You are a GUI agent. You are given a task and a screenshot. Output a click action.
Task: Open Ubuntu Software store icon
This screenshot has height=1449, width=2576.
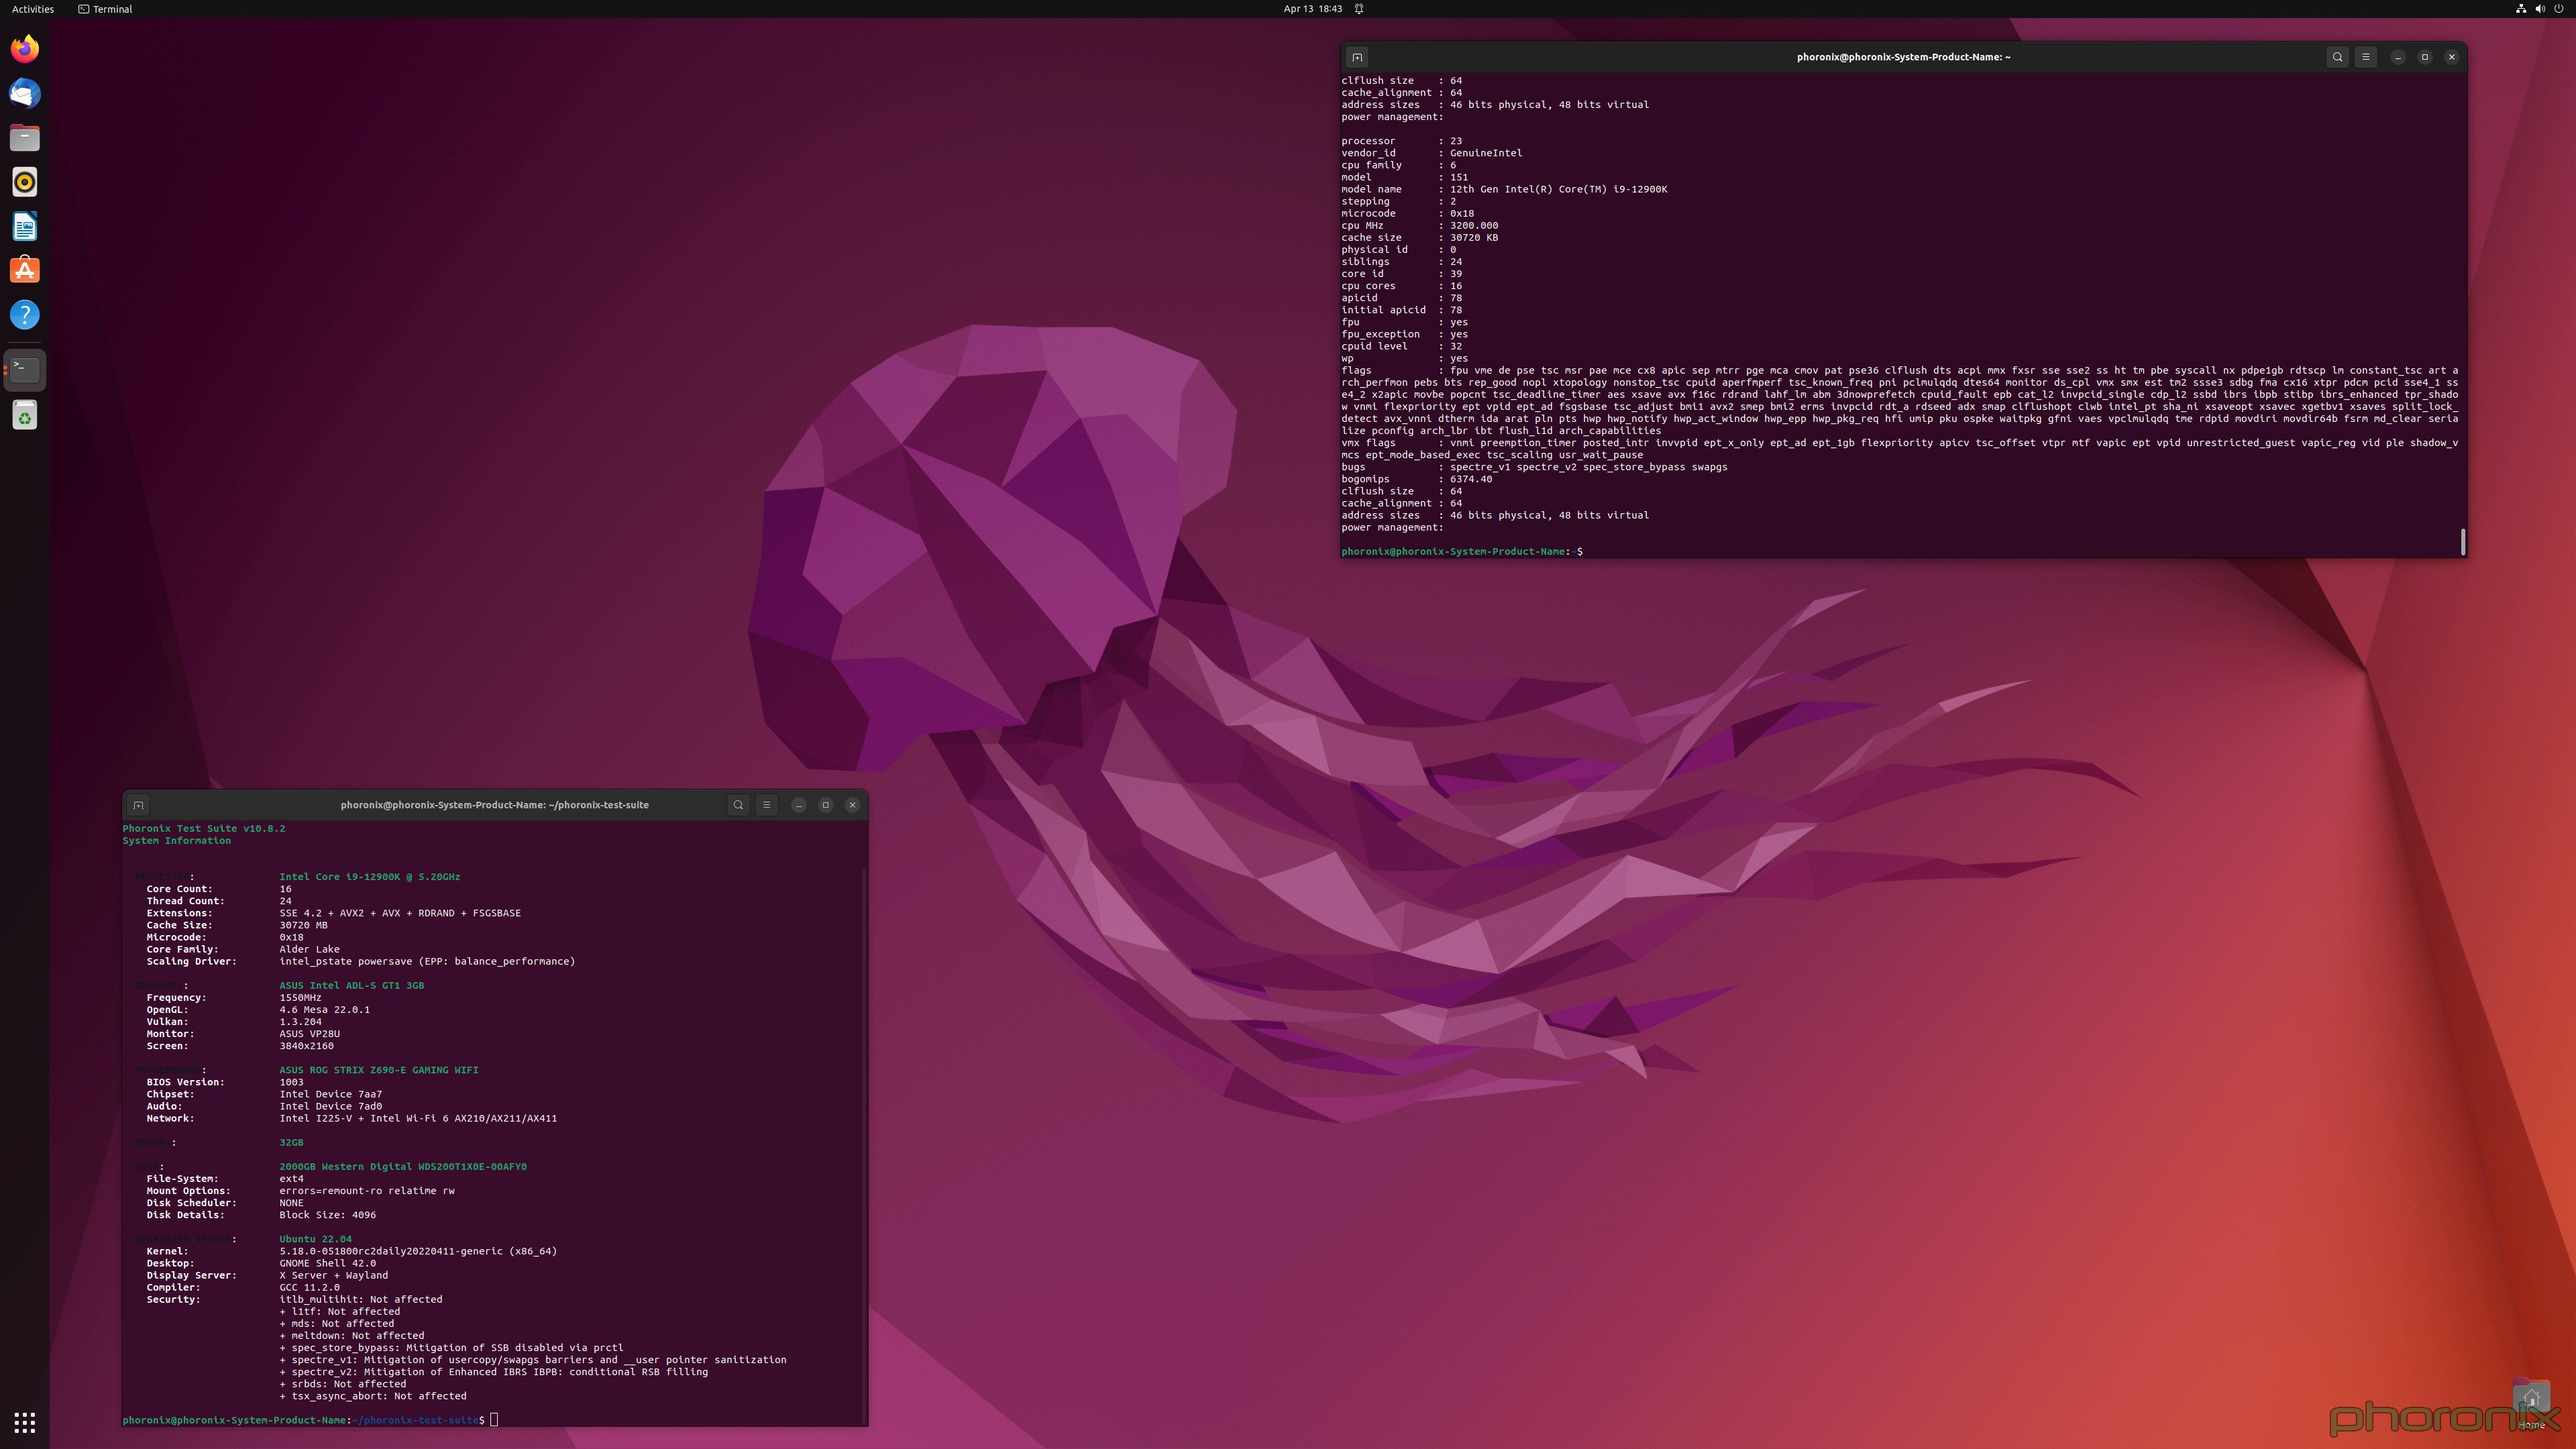coord(25,271)
